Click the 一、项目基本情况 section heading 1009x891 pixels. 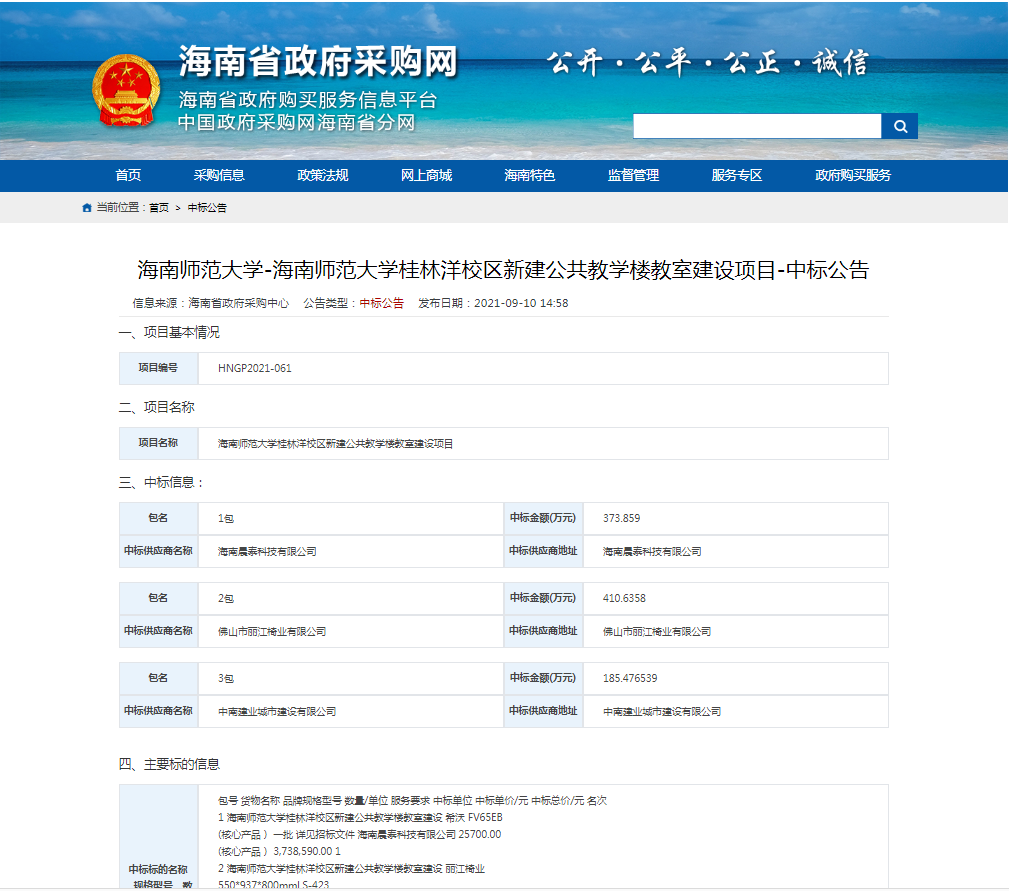point(169,333)
